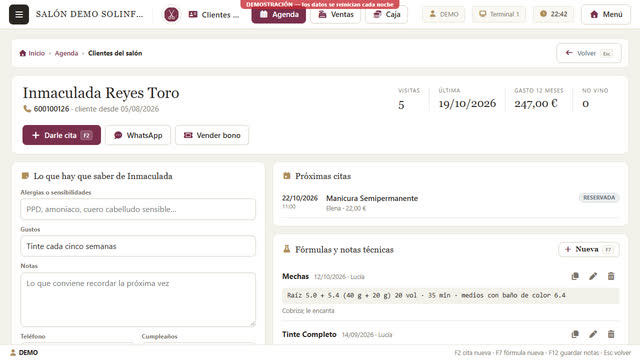
Task: Open the Clientes tab
Action: [x=213, y=15]
